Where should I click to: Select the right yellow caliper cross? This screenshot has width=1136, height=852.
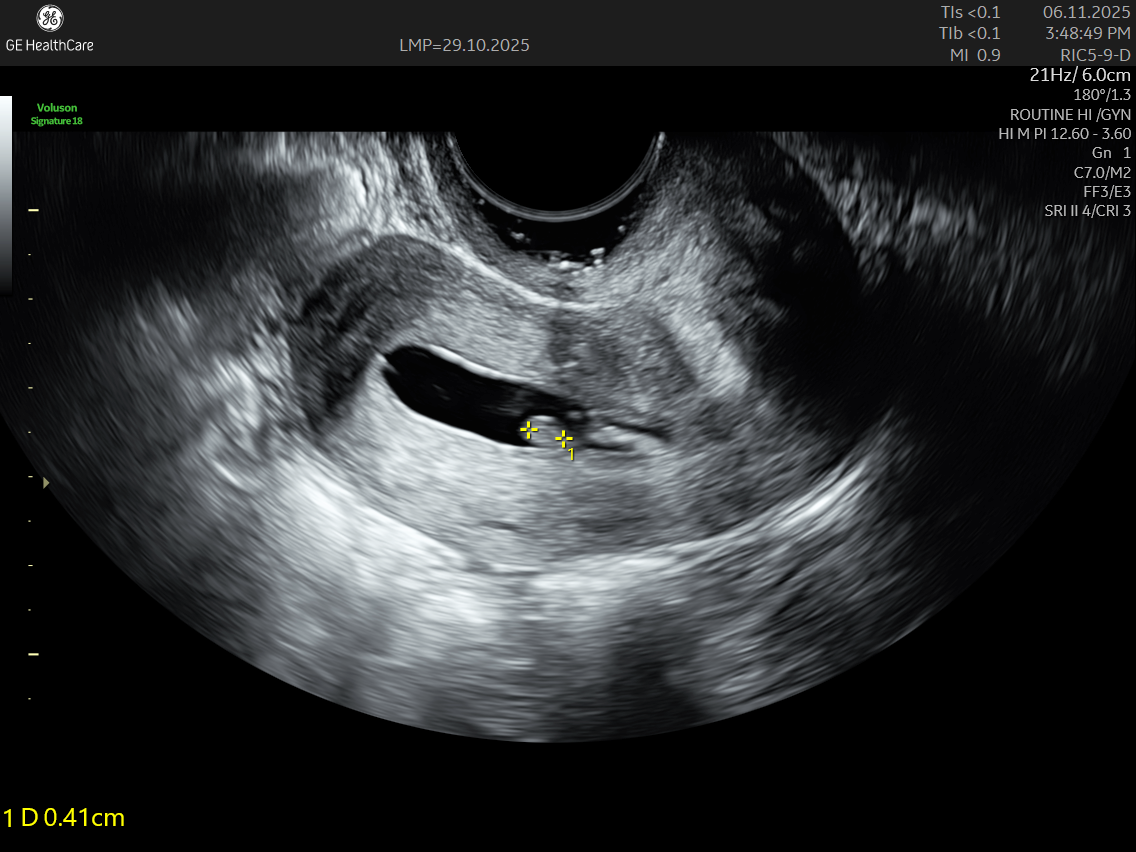564,439
